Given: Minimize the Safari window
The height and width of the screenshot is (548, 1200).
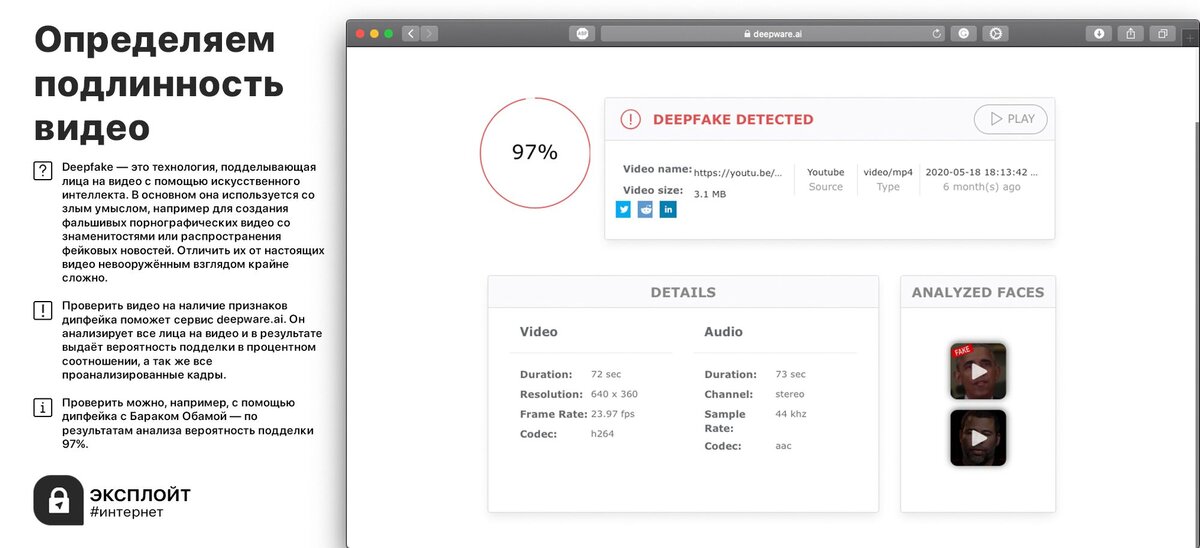Looking at the screenshot, I should click(x=375, y=33).
